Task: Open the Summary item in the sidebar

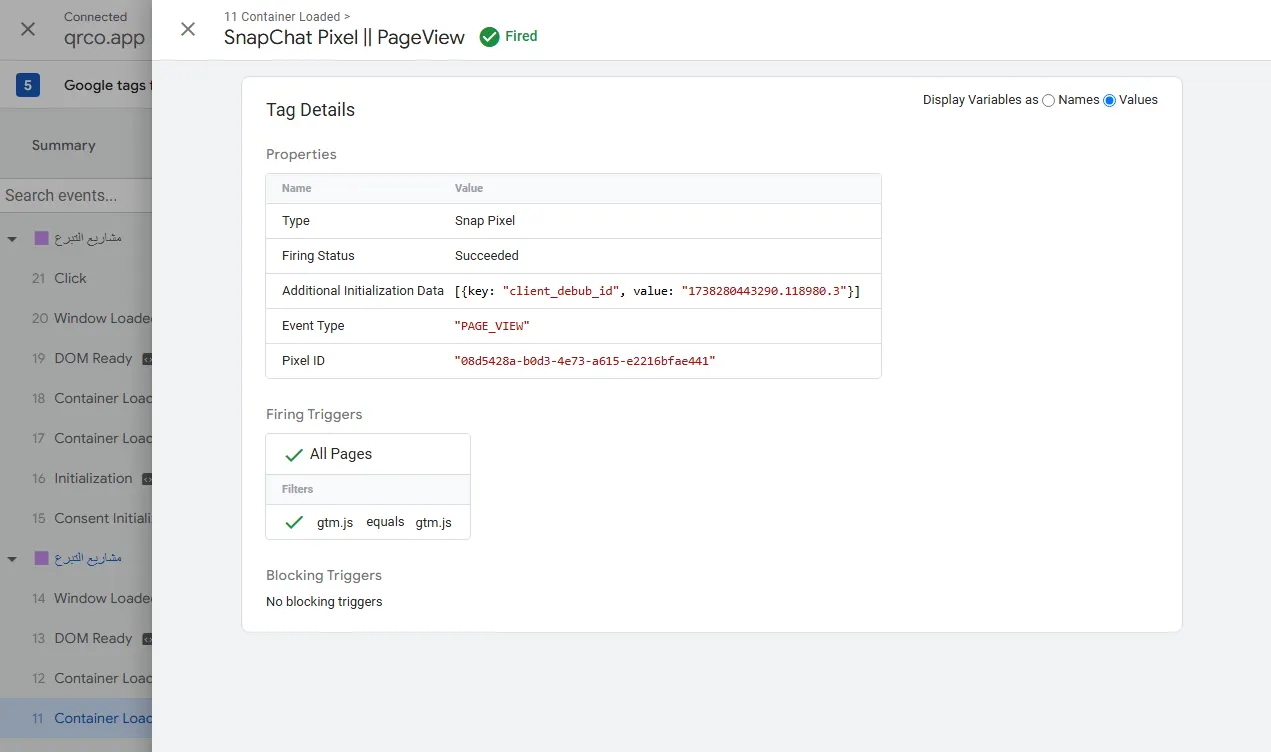Action: [x=63, y=145]
